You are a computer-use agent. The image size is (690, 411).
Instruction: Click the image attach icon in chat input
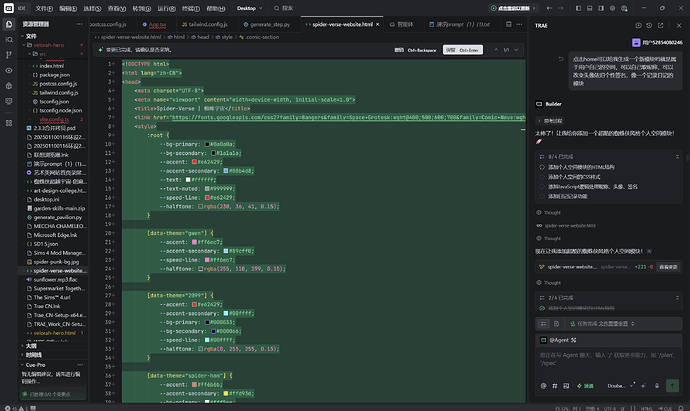tap(566, 385)
